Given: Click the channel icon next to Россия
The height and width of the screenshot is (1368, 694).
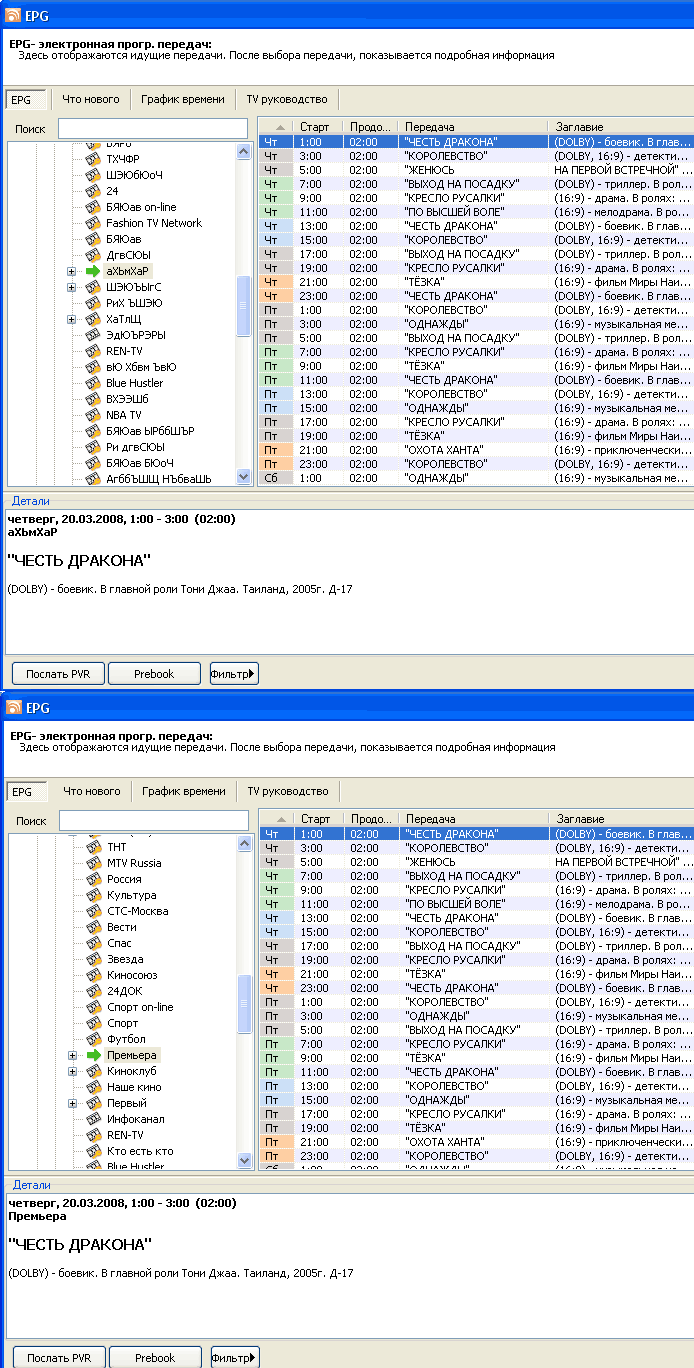Looking at the screenshot, I should point(93,879).
